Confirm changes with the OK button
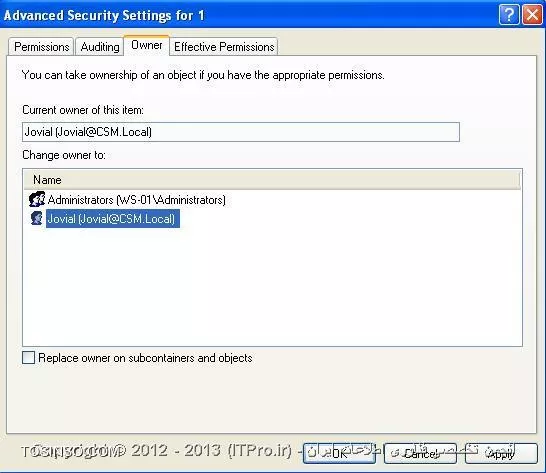The height and width of the screenshot is (473, 546). click(x=339, y=453)
